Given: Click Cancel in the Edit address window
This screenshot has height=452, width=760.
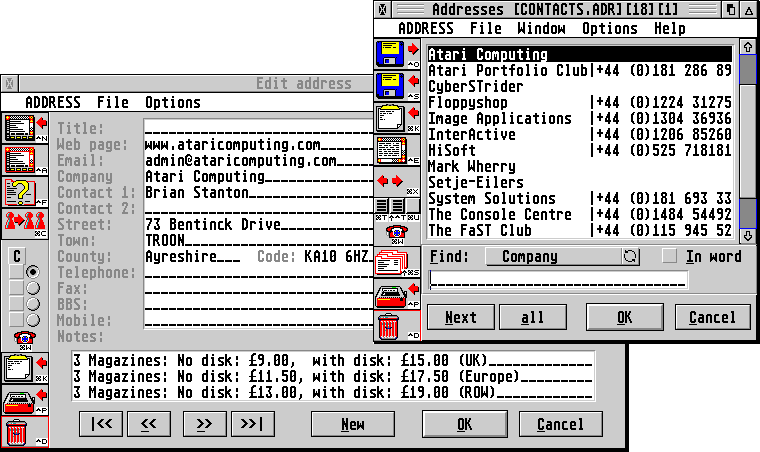Looking at the screenshot, I should tap(560, 424).
